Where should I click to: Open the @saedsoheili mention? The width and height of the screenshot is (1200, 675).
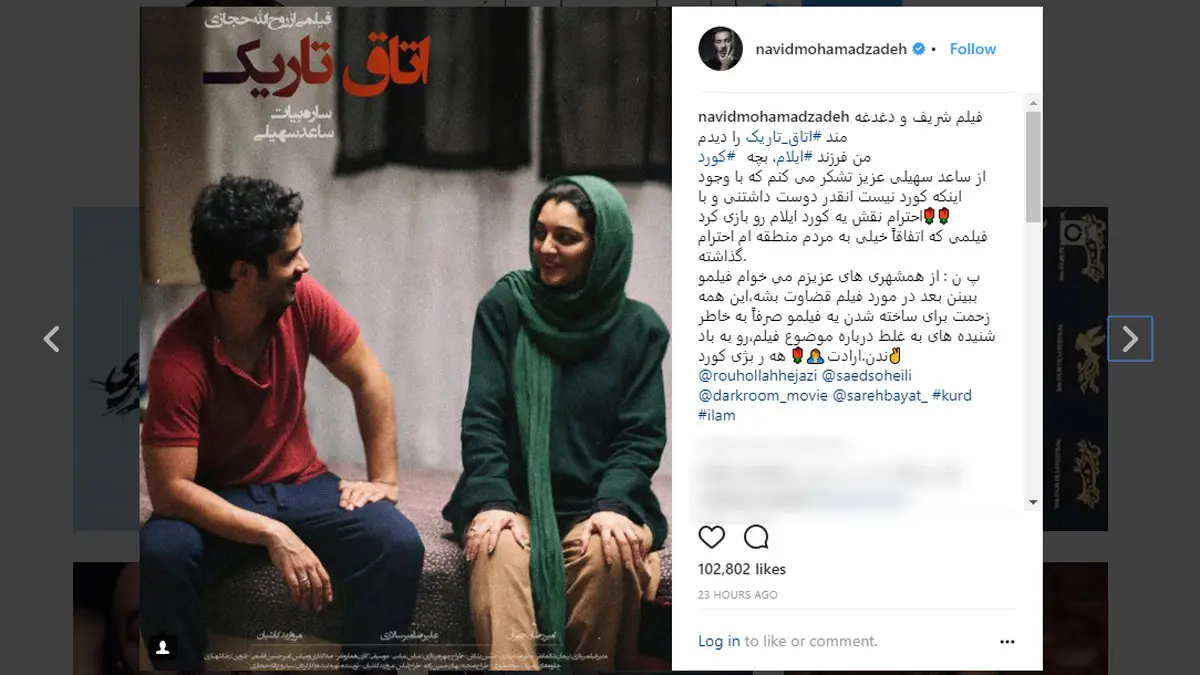[x=867, y=376]
